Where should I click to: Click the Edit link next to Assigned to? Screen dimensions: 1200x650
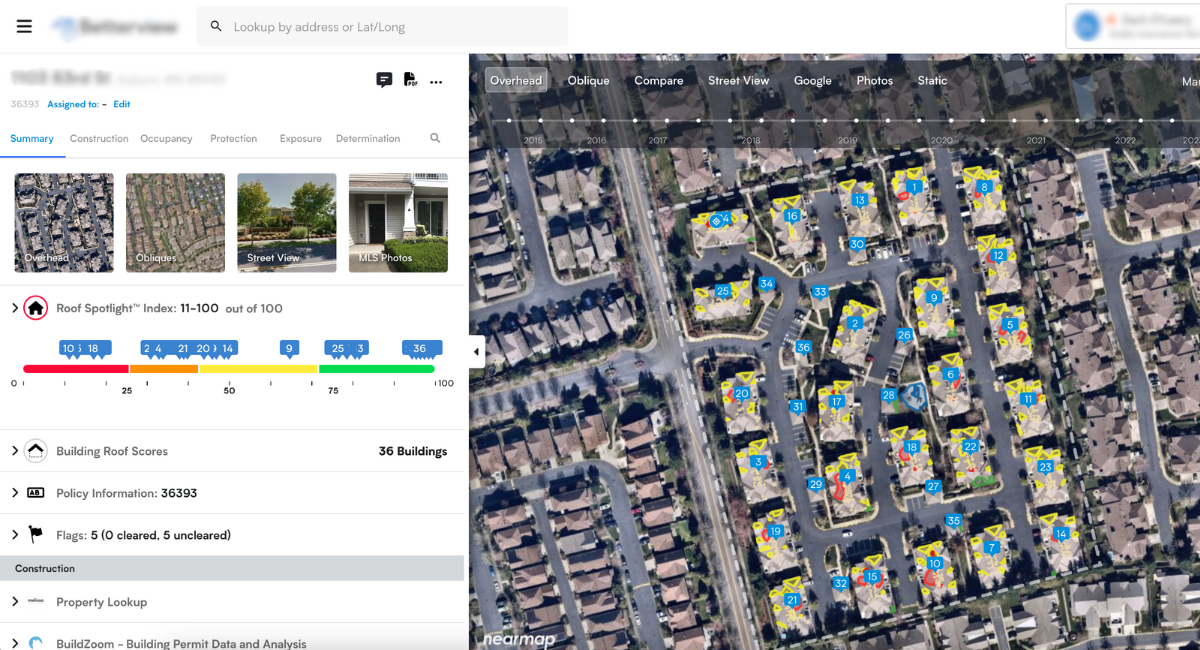121,103
